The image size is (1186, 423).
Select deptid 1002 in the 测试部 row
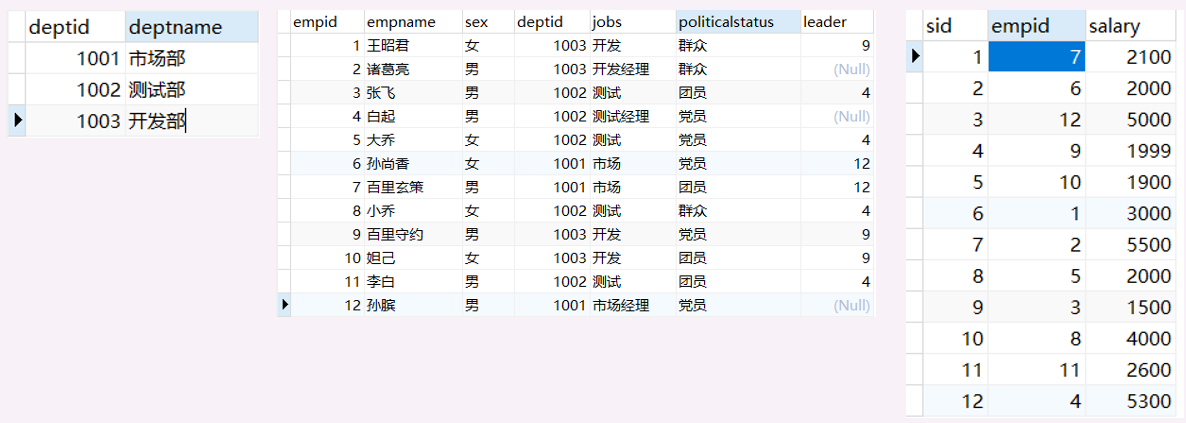(x=75, y=89)
